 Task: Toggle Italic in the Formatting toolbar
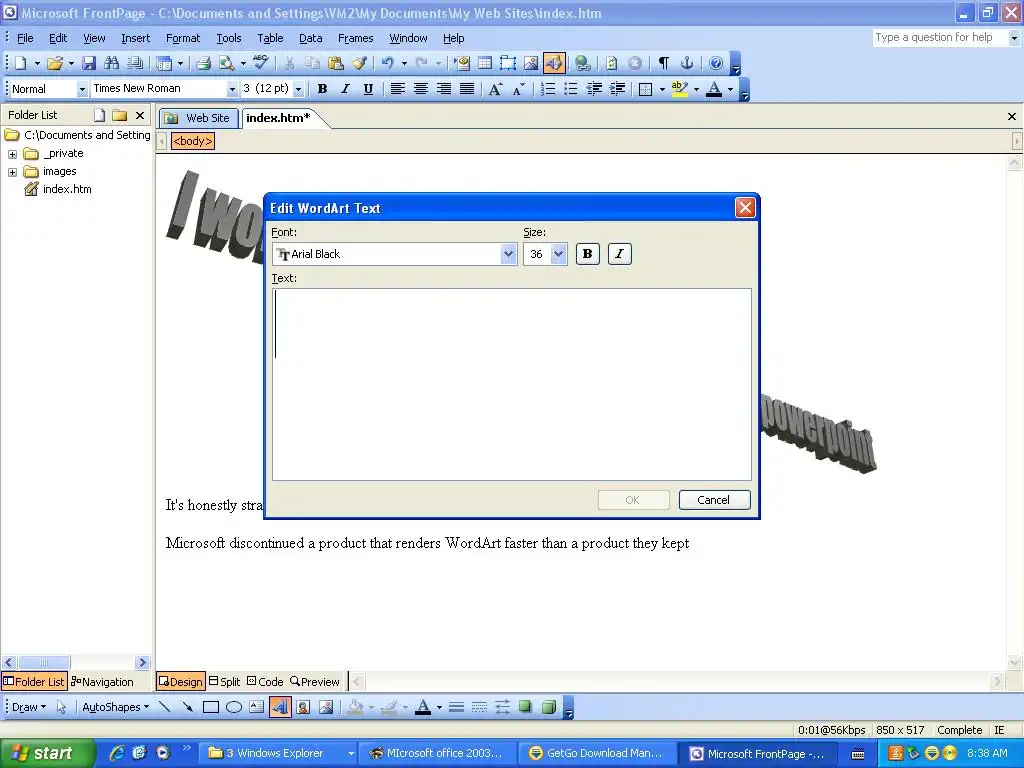click(345, 89)
